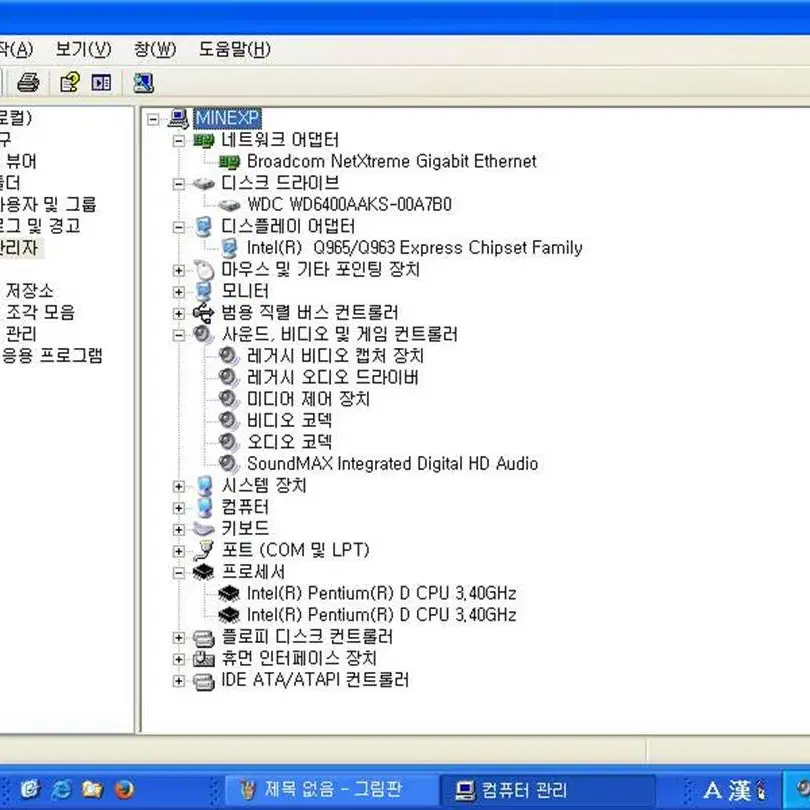Open the 도움말(H) menu
The height and width of the screenshot is (810, 810).
click(235, 50)
